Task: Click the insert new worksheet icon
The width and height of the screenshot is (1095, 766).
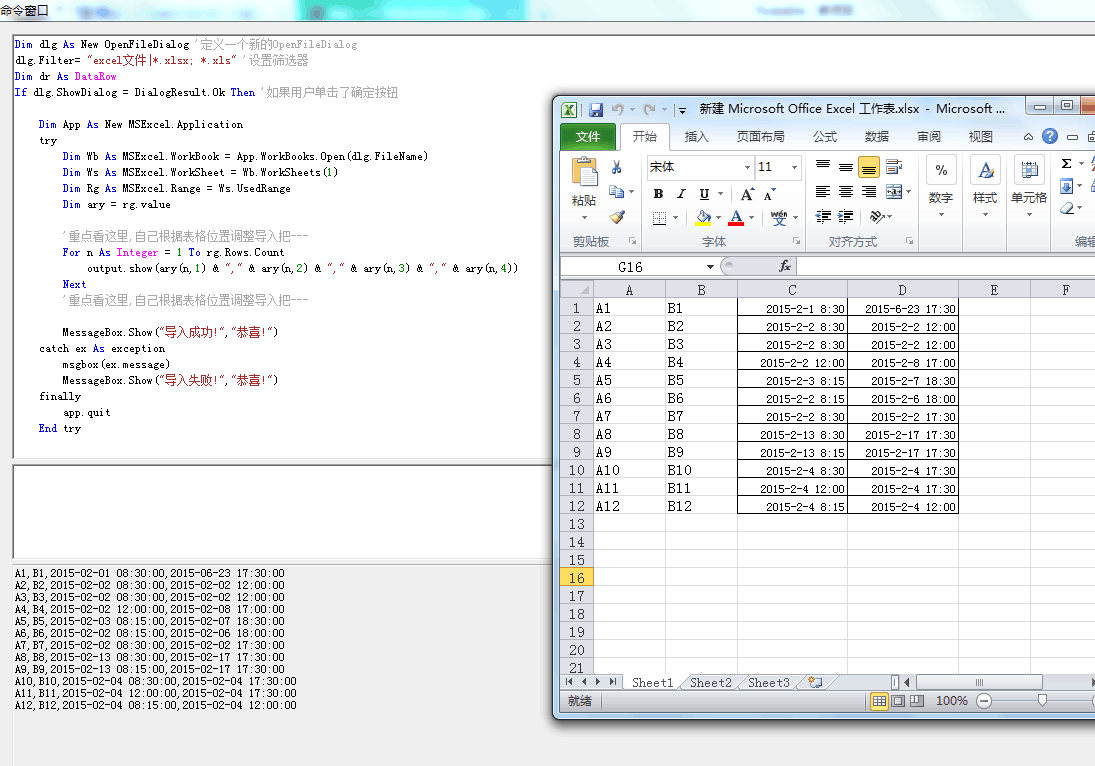Action: coord(815,682)
